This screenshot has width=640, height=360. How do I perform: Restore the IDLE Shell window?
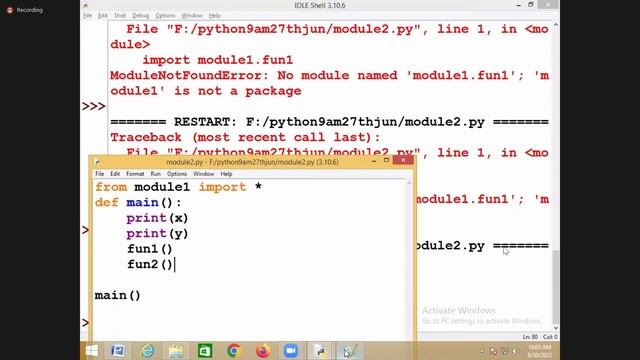tap(531, 5)
